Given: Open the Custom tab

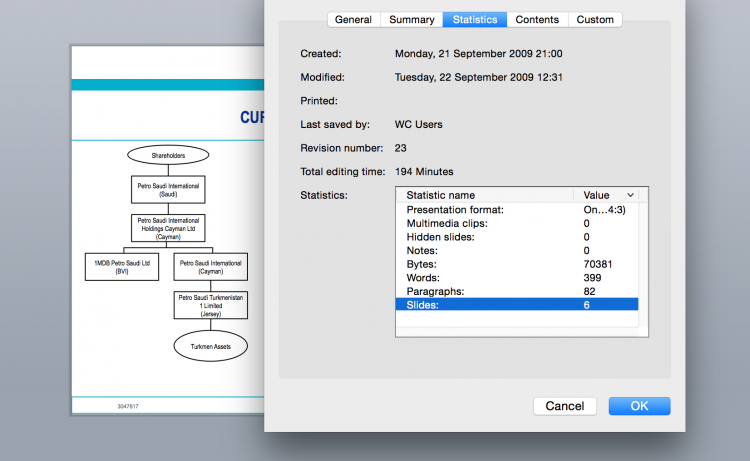Looking at the screenshot, I should (595, 20).
